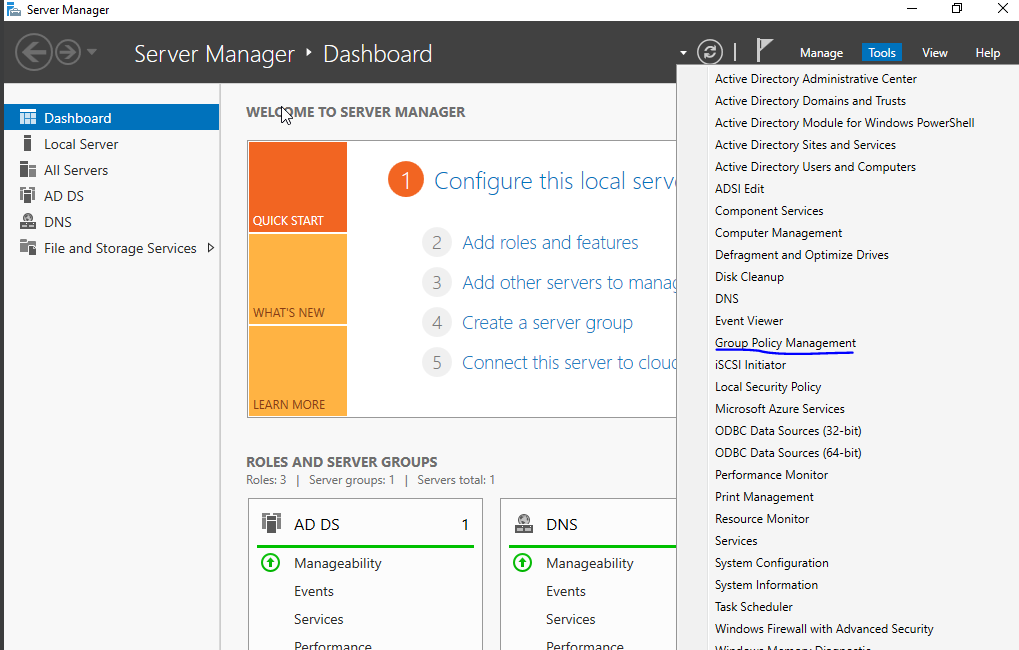Open Events in the AD DS tile
Image resolution: width=1019 pixels, height=650 pixels.
point(313,592)
